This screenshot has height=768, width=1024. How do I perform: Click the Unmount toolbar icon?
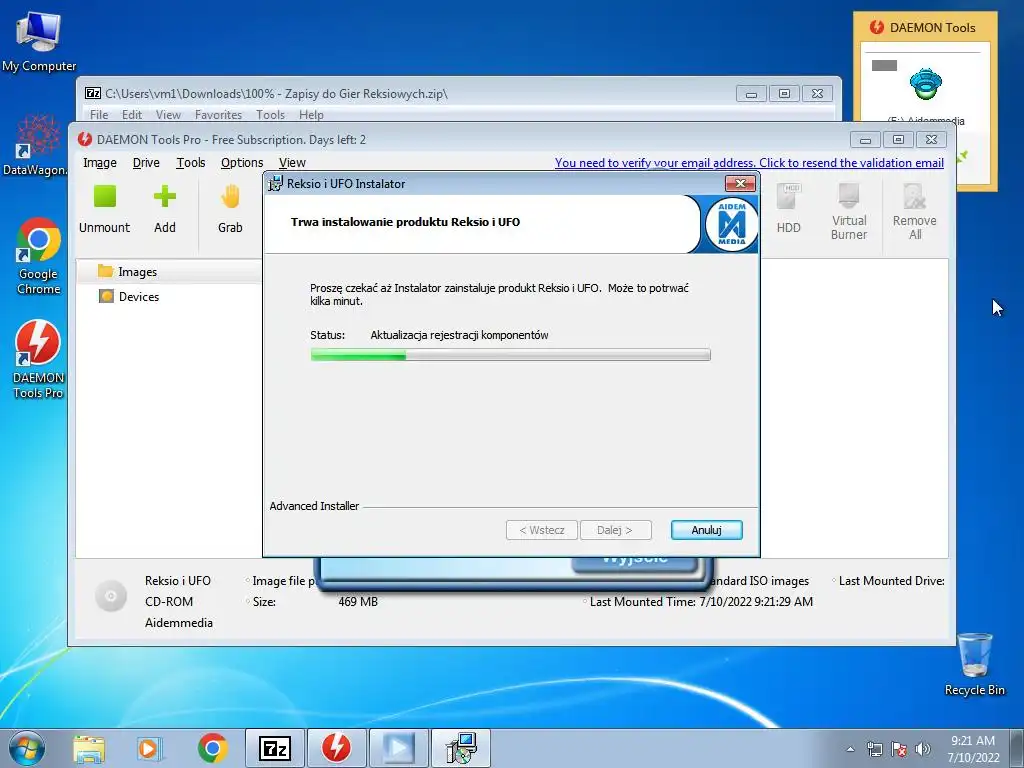tap(104, 209)
